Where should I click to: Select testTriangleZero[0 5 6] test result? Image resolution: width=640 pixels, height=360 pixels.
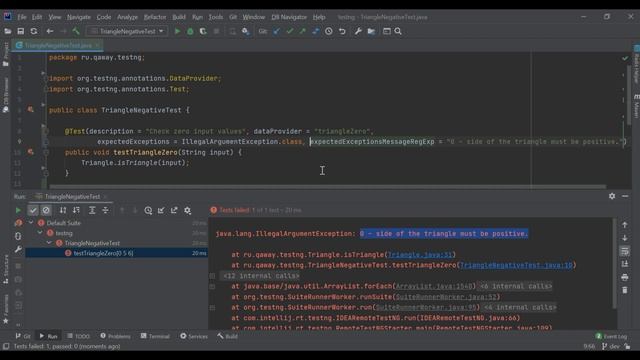click(116, 253)
